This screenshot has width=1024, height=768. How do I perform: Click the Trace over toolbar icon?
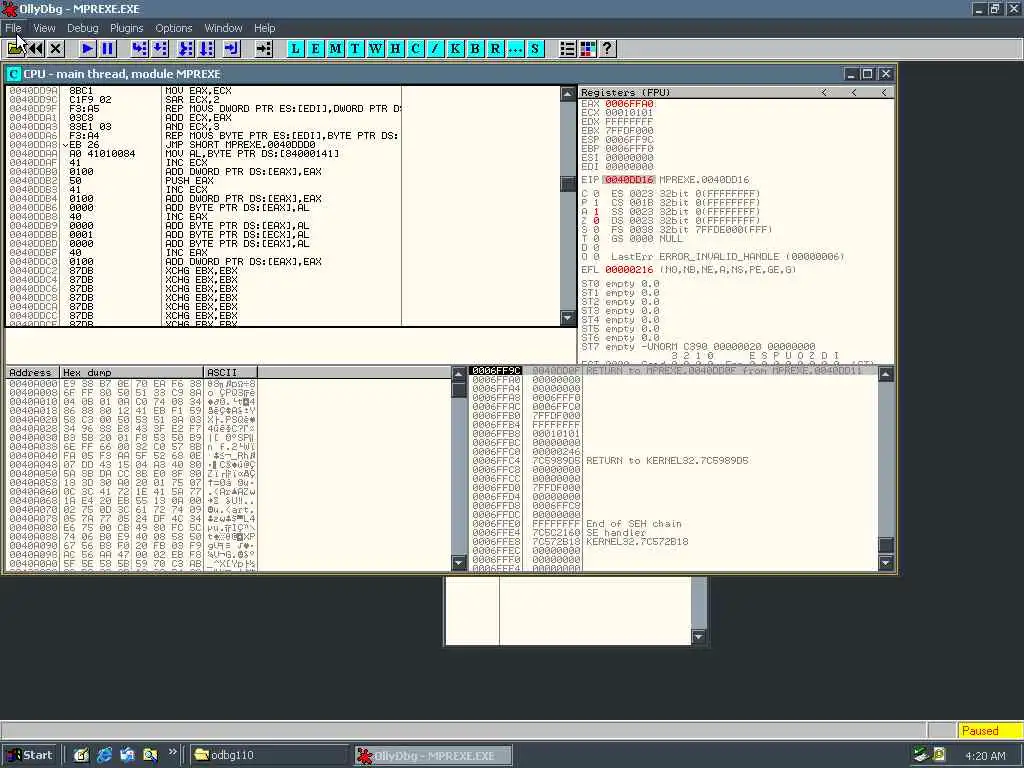[x=206, y=48]
